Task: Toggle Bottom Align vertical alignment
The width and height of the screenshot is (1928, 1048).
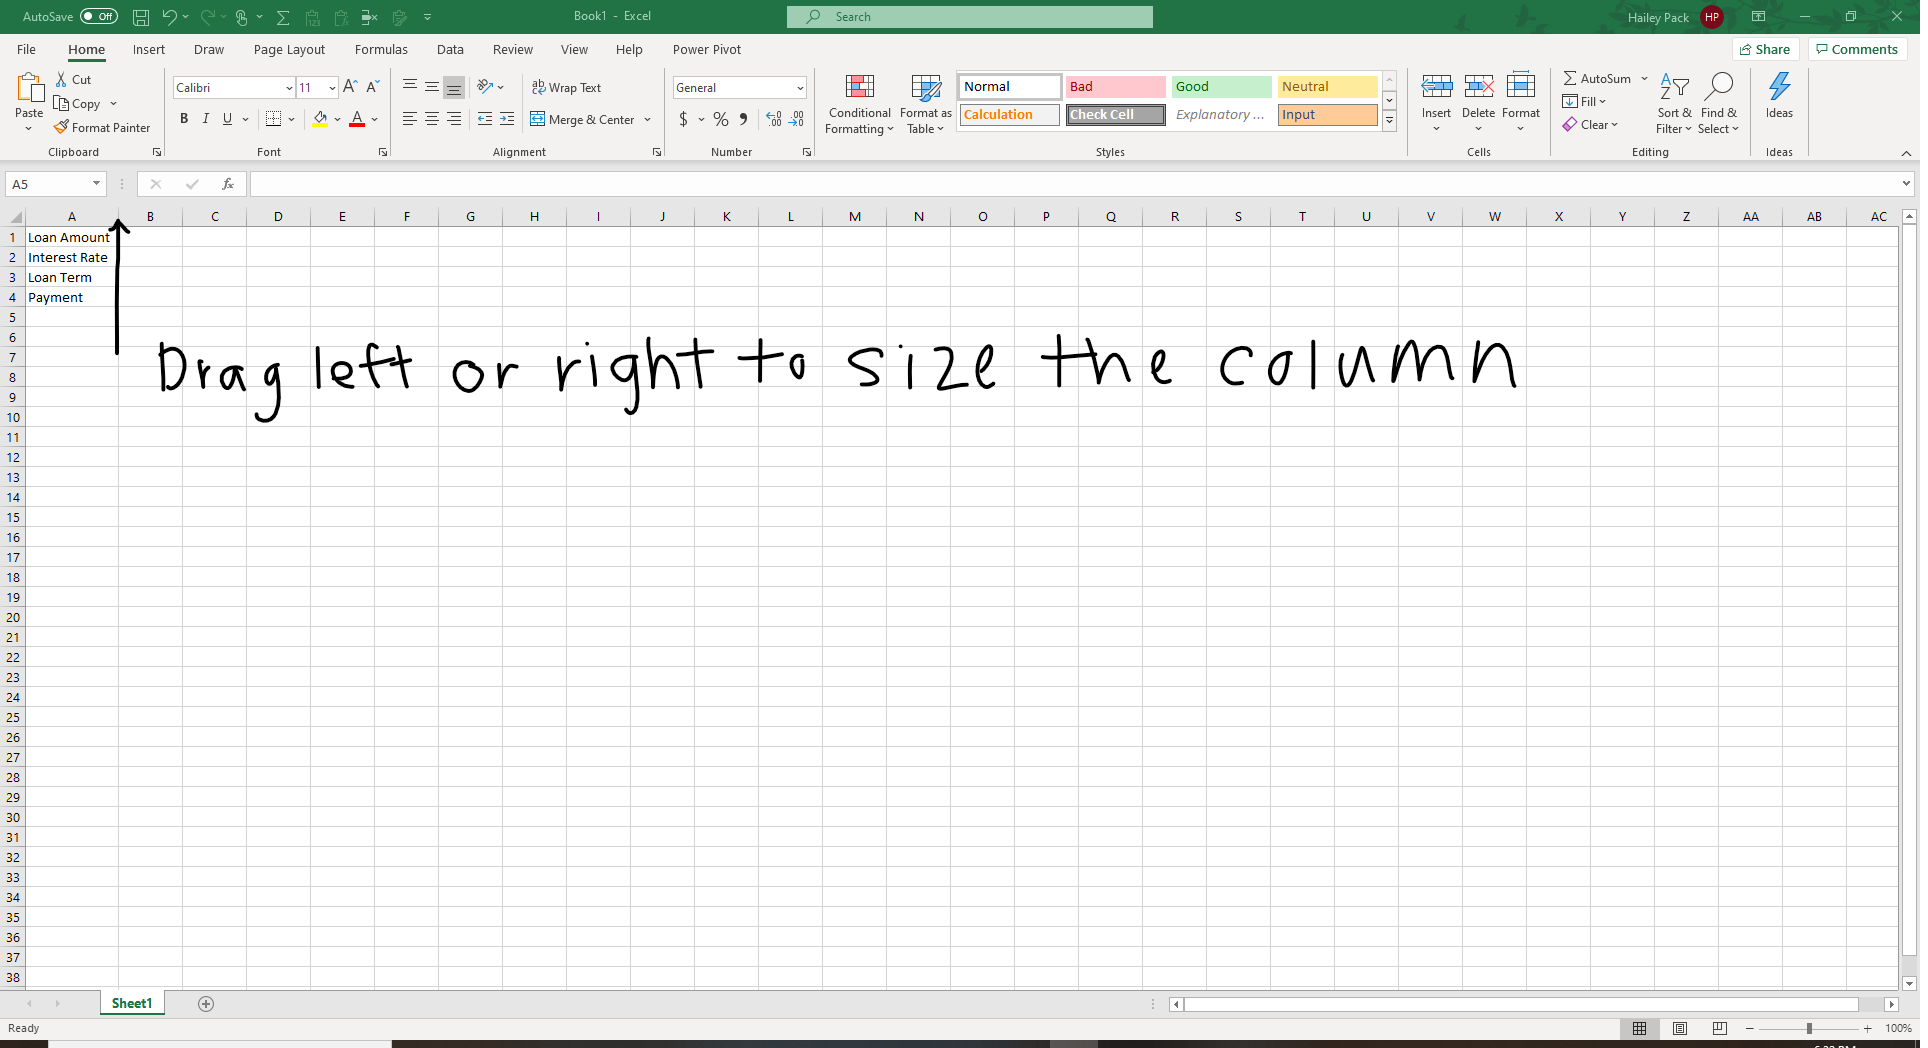Action: (x=454, y=87)
